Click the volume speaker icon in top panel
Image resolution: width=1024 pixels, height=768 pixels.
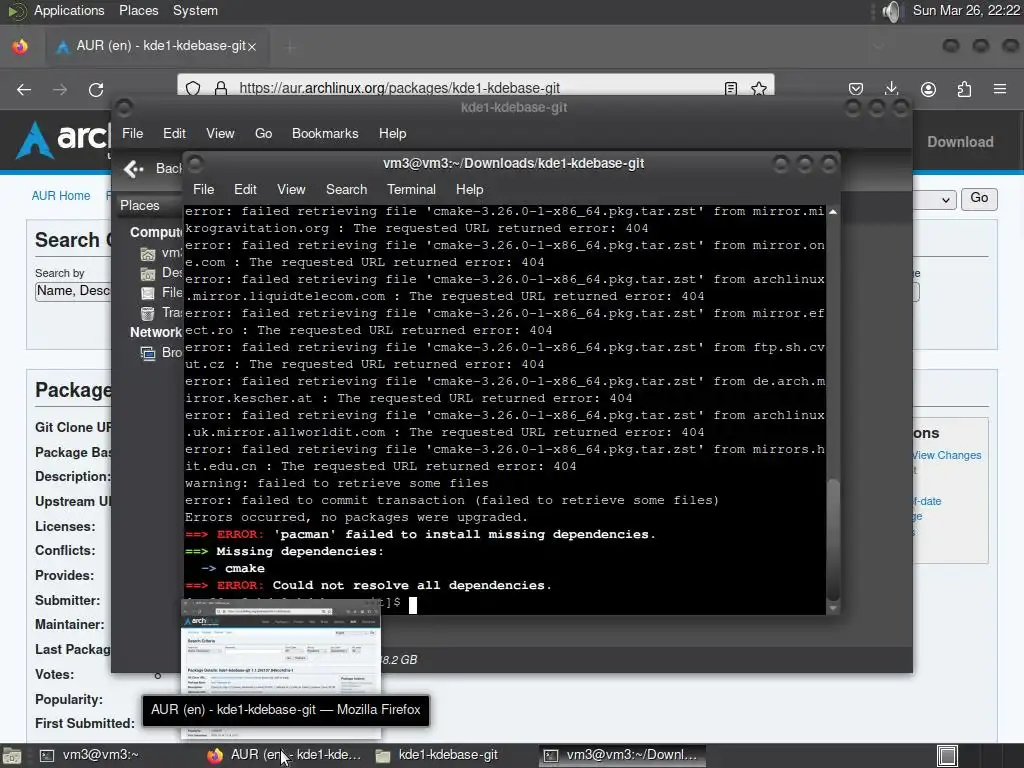(x=891, y=11)
